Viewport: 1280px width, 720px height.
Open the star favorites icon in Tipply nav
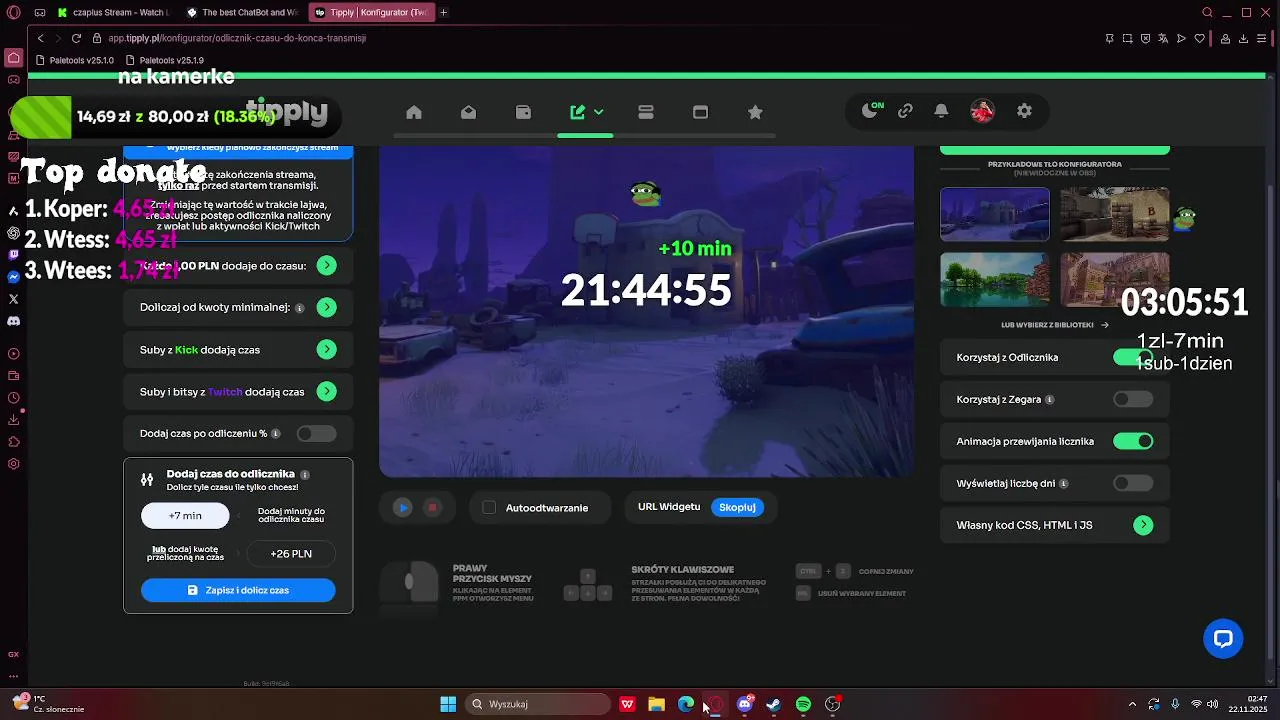[x=755, y=112]
